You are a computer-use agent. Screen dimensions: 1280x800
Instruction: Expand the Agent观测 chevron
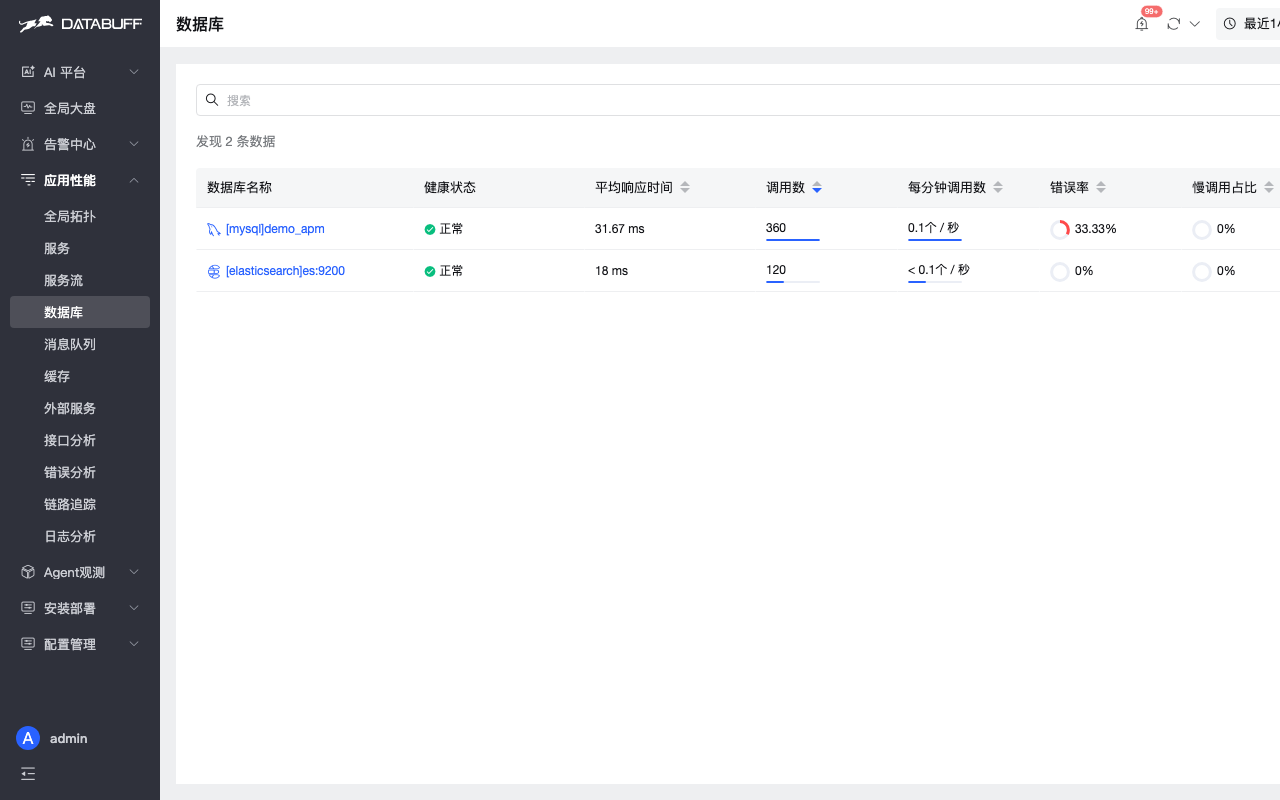pyautogui.click(x=134, y=572)
